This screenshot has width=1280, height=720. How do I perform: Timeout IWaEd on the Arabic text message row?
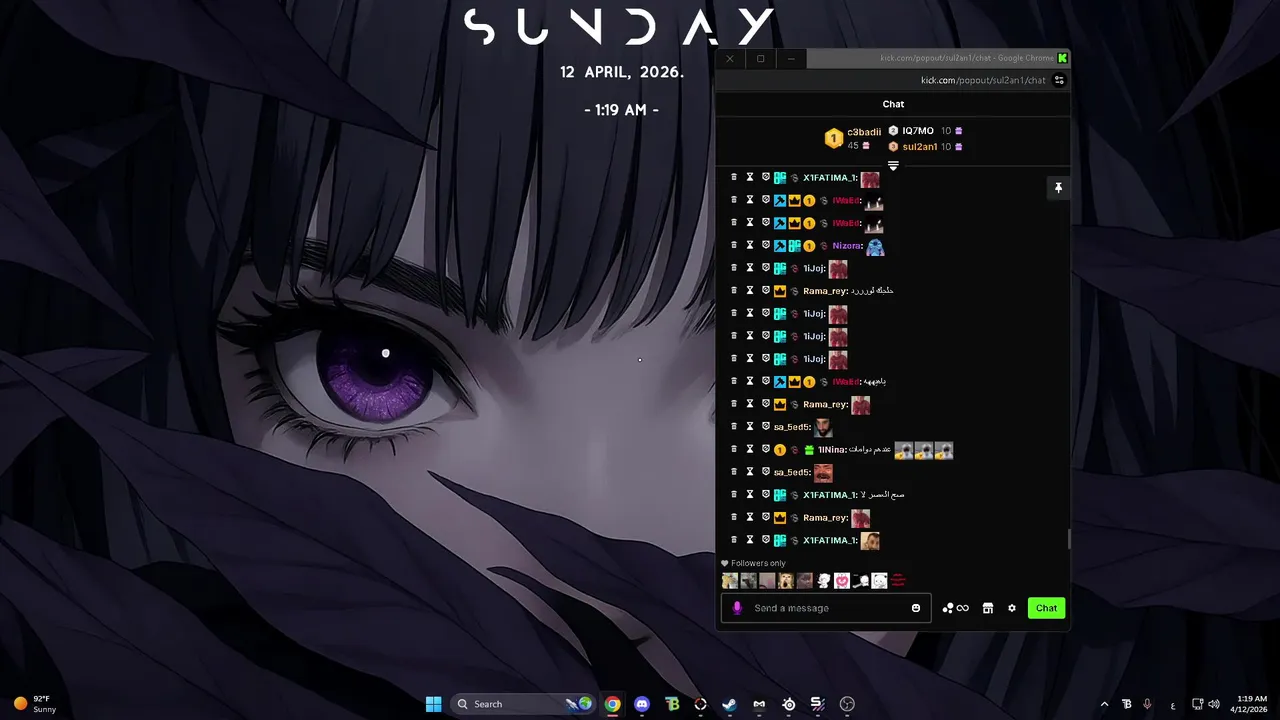[750, 381]
